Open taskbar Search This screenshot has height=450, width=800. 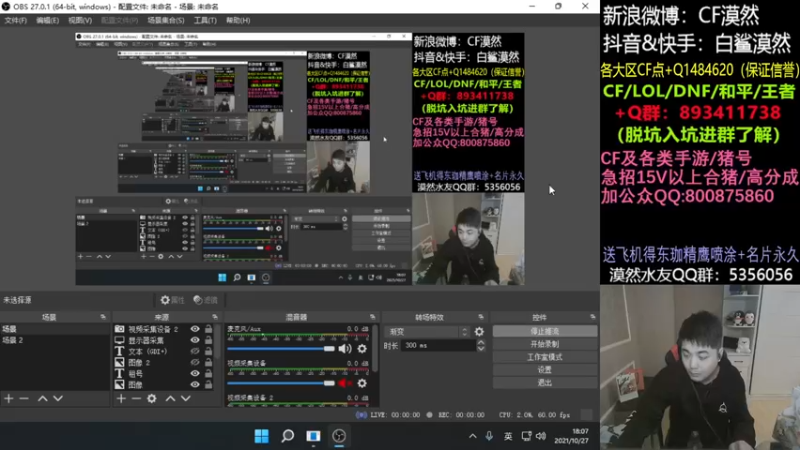288,436
